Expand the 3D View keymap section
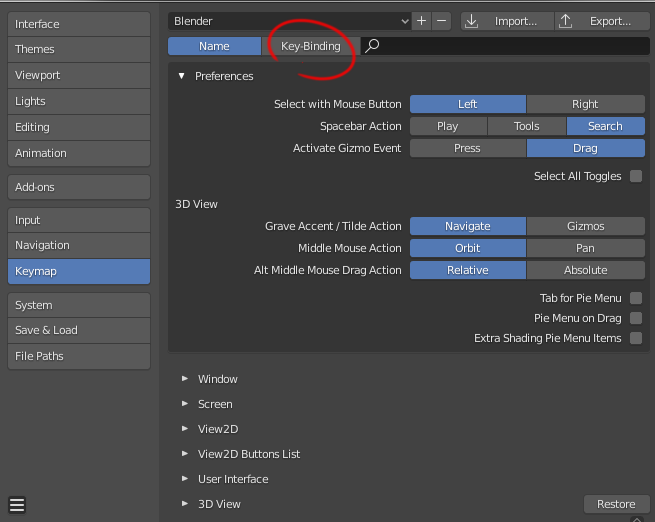 pyautogui.click(x=185, y=504)
